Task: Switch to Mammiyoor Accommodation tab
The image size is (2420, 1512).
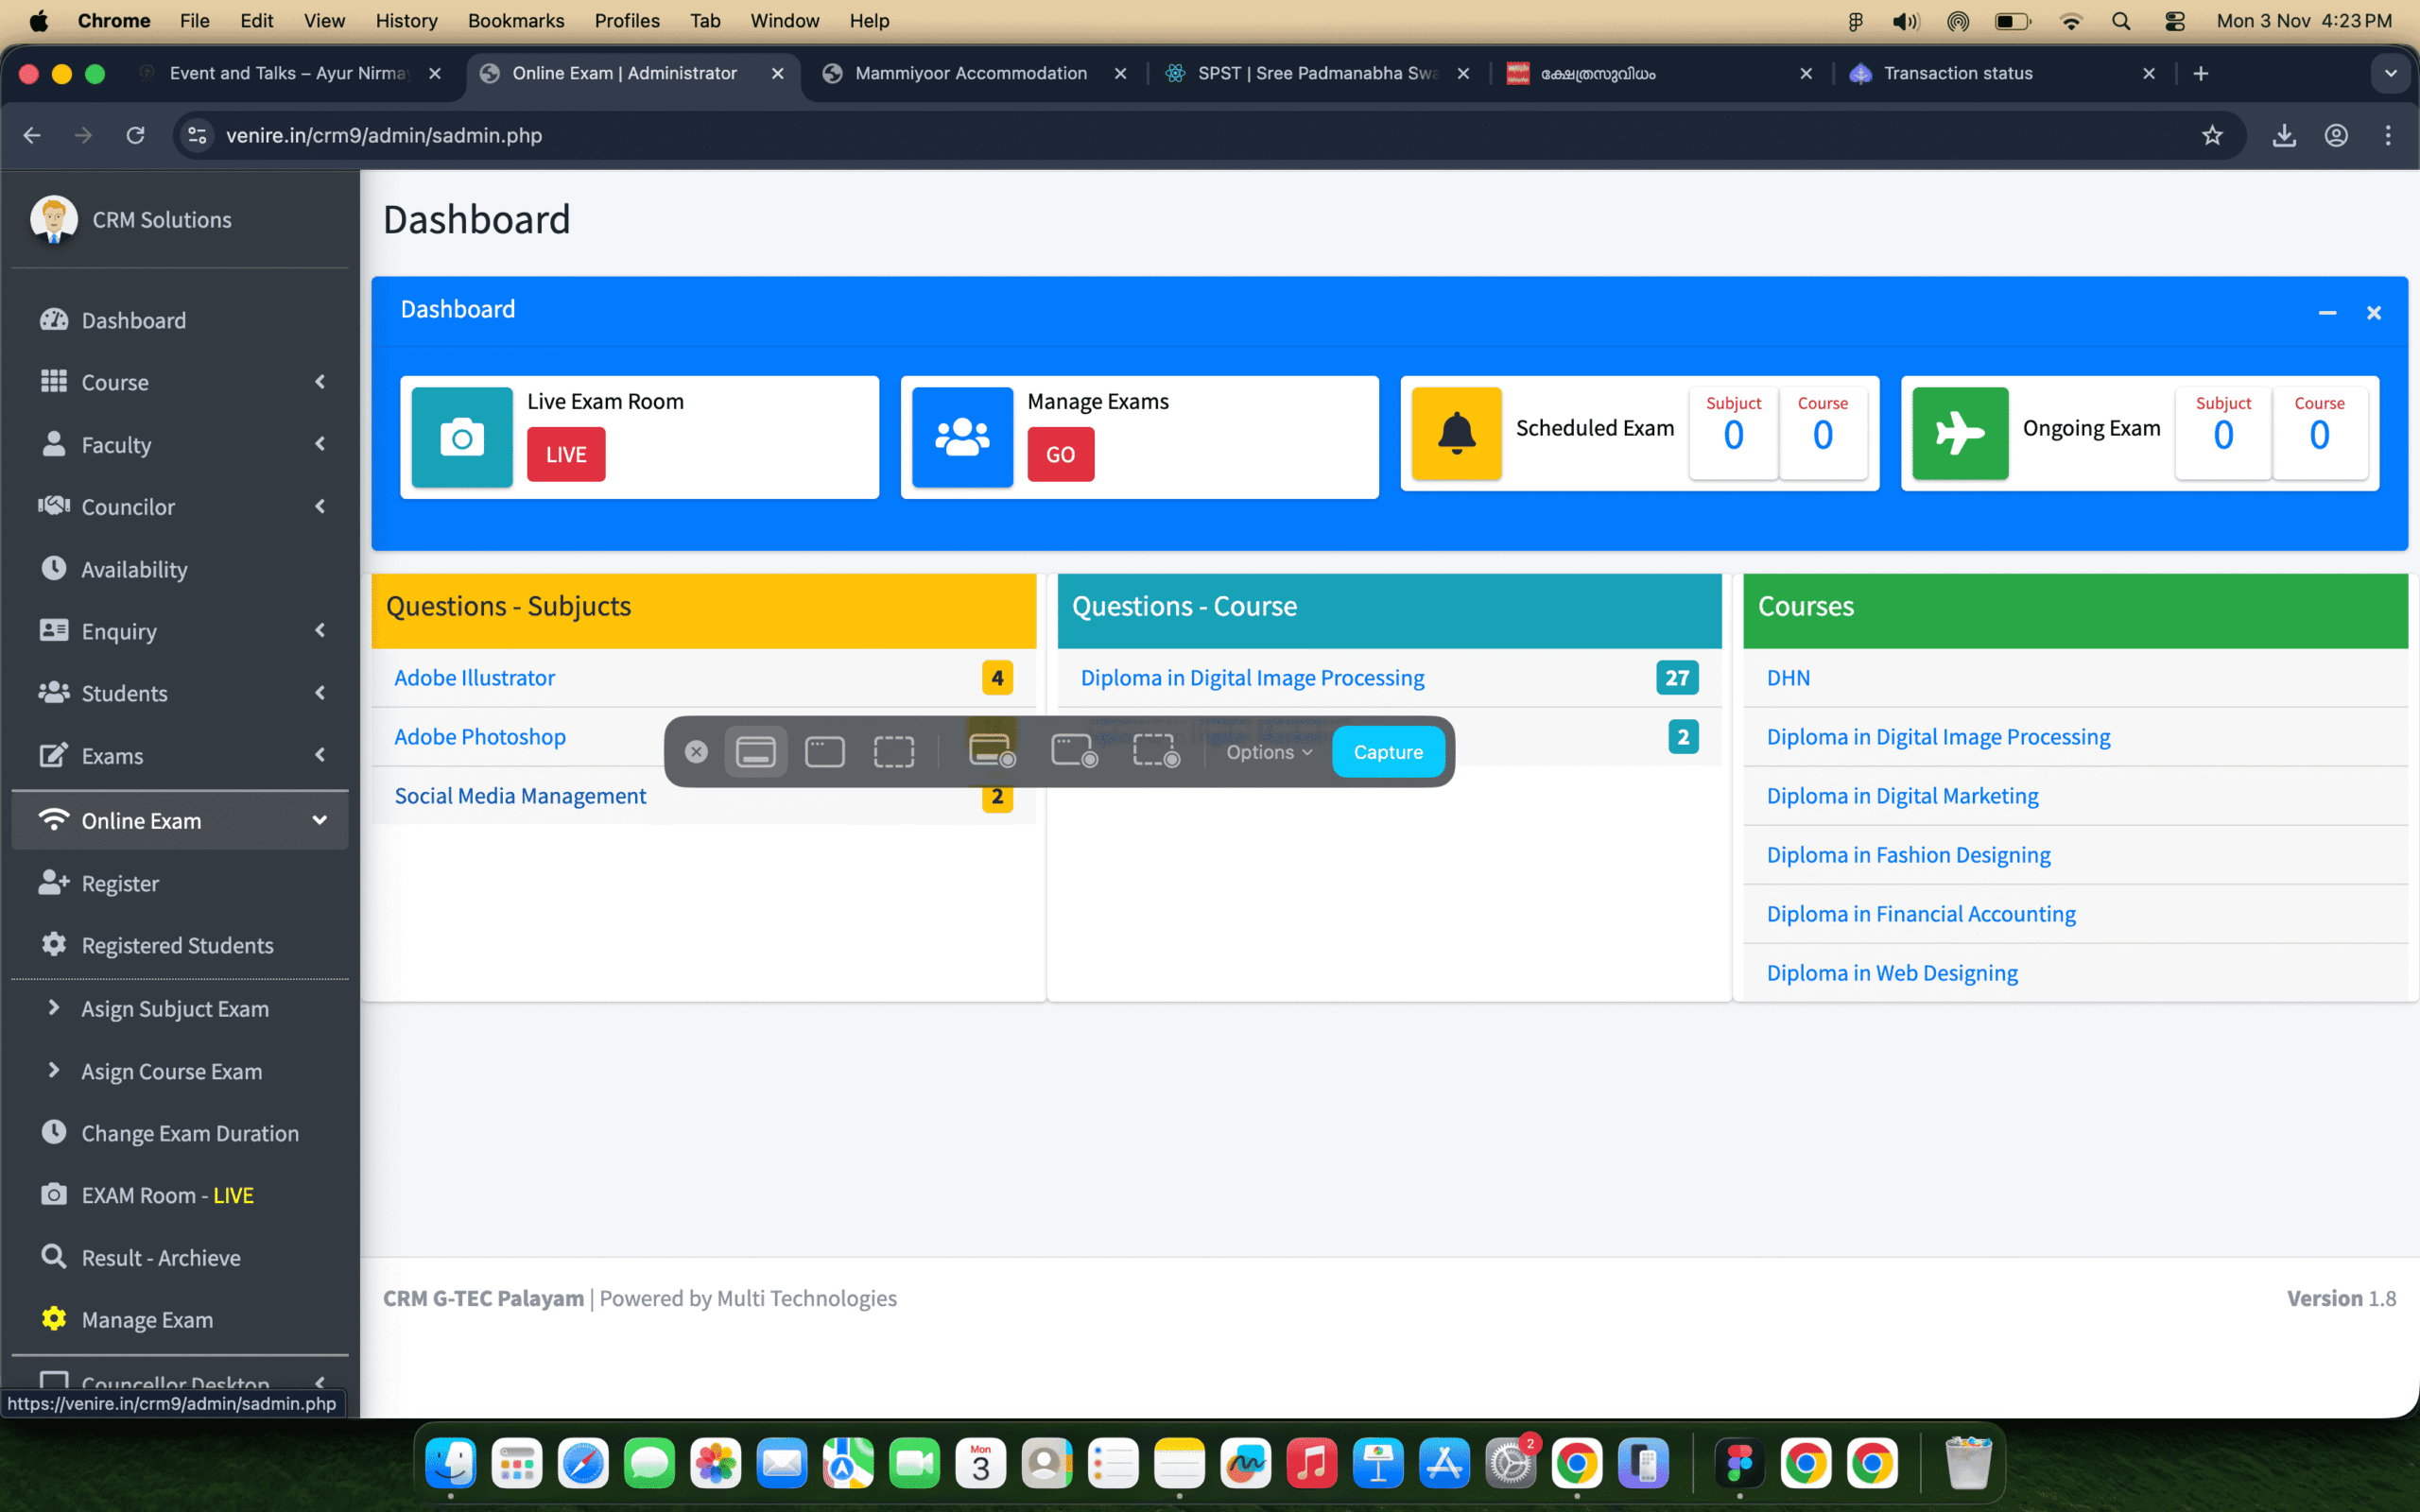Action: (x=970, y=73)
